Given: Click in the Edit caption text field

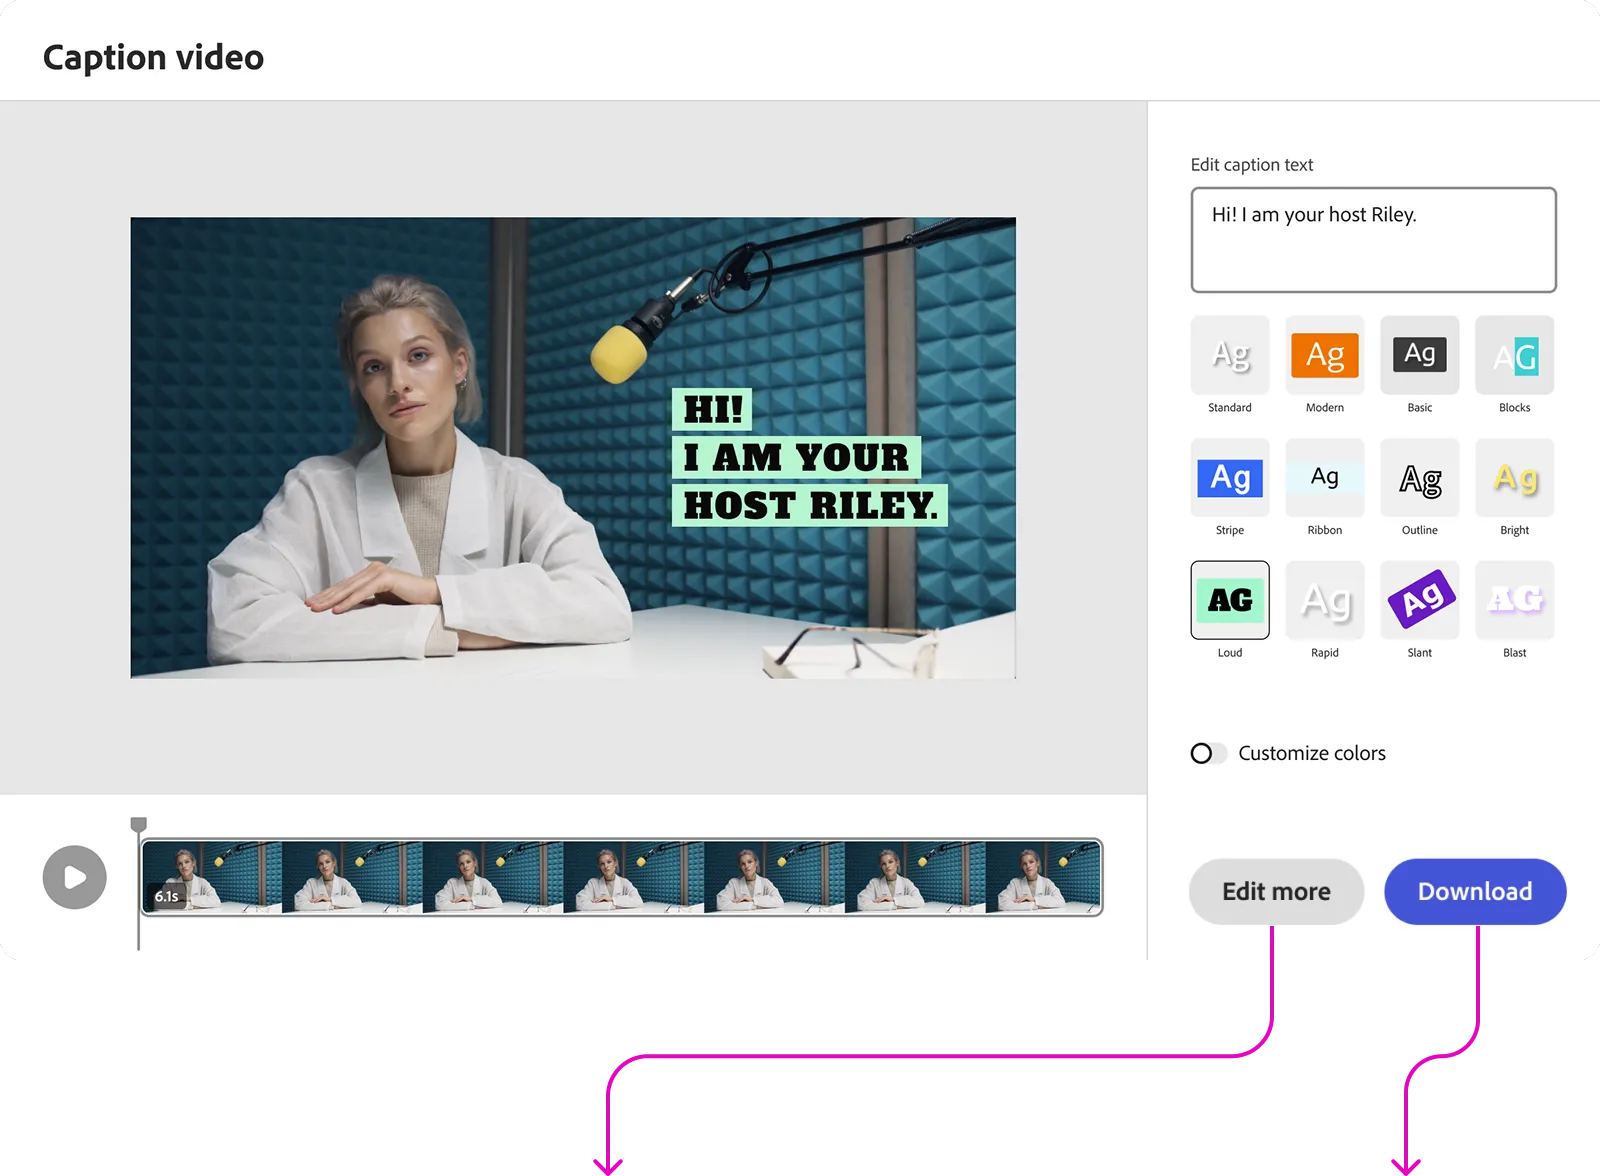Looking at the screenshot, I should tap(1373, 240).
